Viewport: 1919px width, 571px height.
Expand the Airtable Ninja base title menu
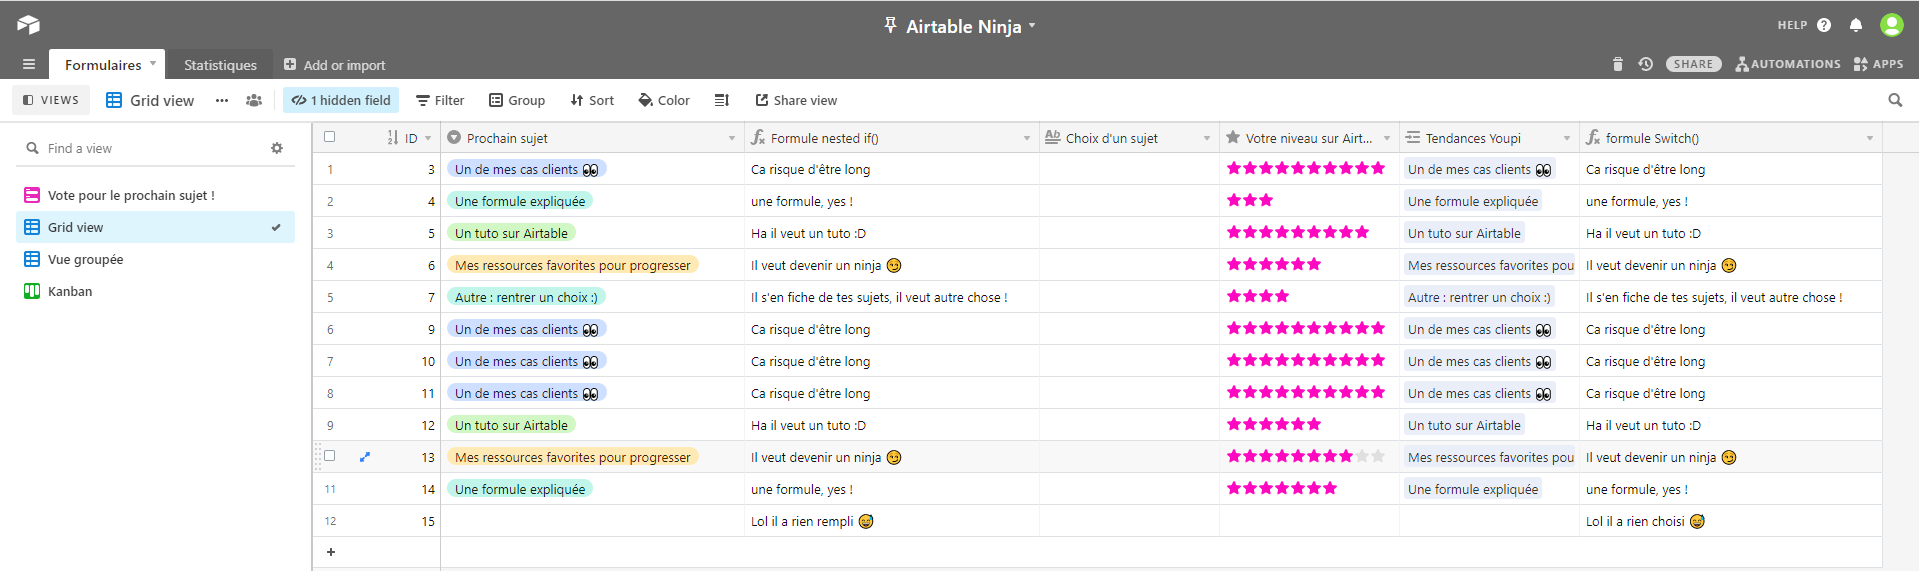(1032, 26)
